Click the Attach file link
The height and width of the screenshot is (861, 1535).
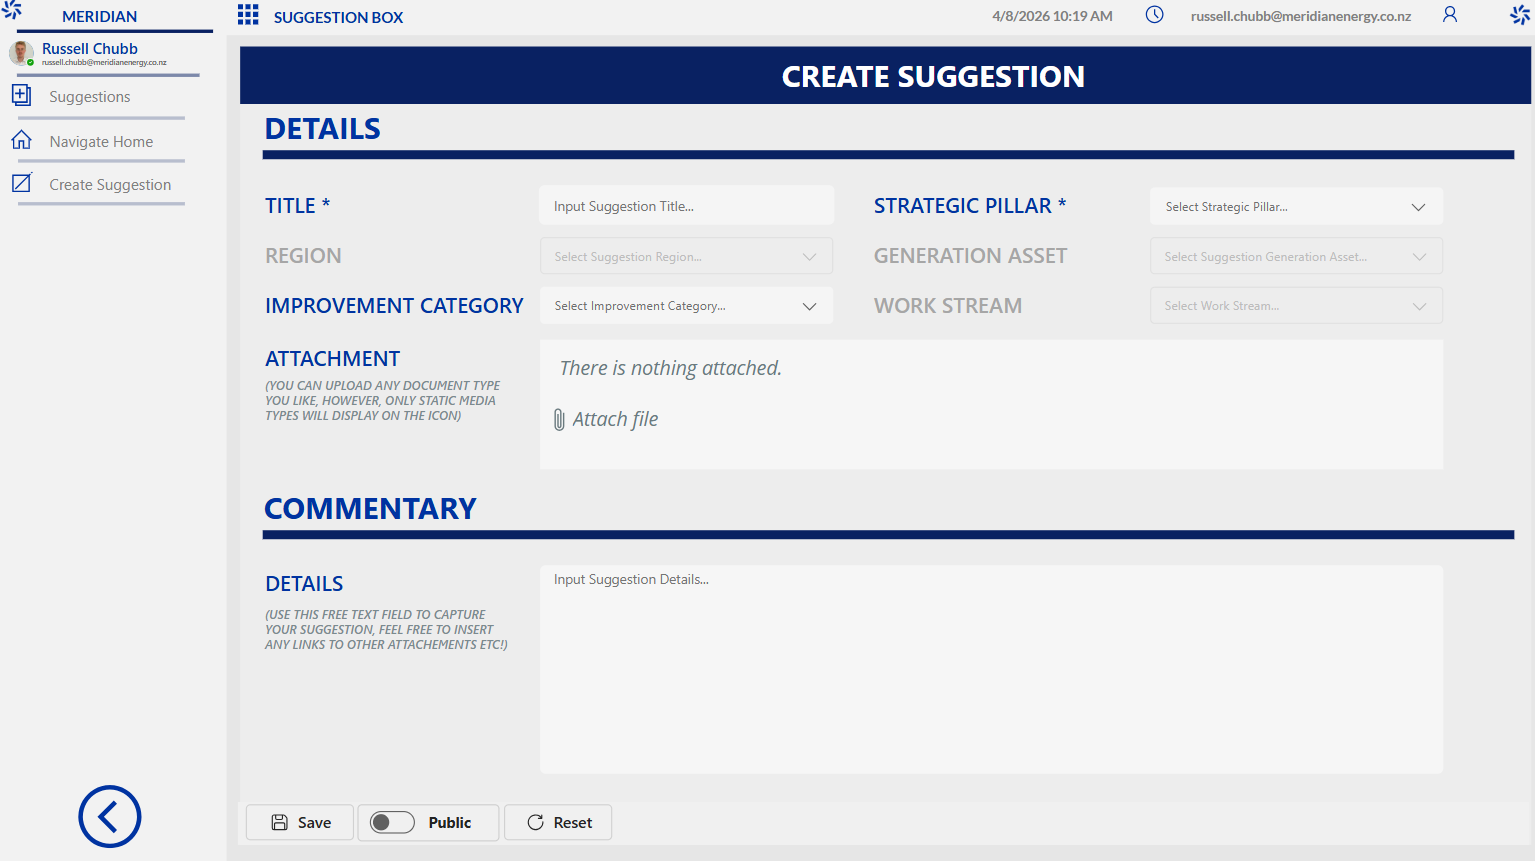[615, 419]
